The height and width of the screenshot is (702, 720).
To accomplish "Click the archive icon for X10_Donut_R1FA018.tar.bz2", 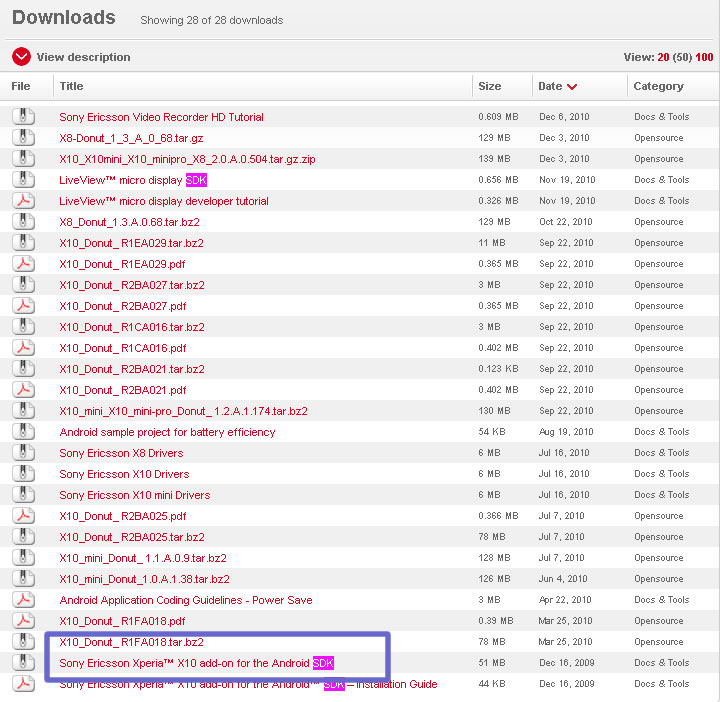I will (23, 642).
